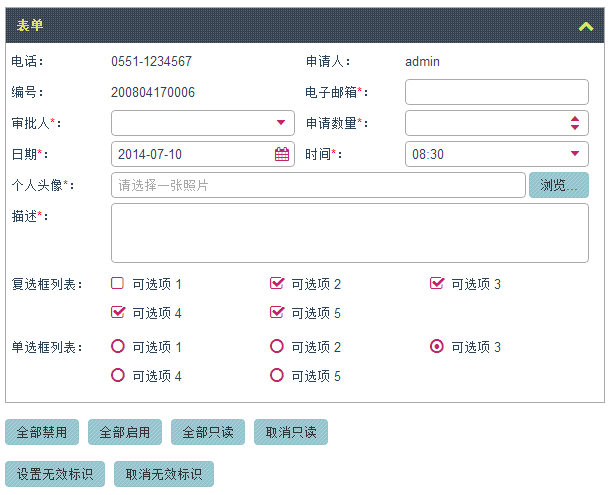Click the 设置无效标识 button

click(55, 474)
